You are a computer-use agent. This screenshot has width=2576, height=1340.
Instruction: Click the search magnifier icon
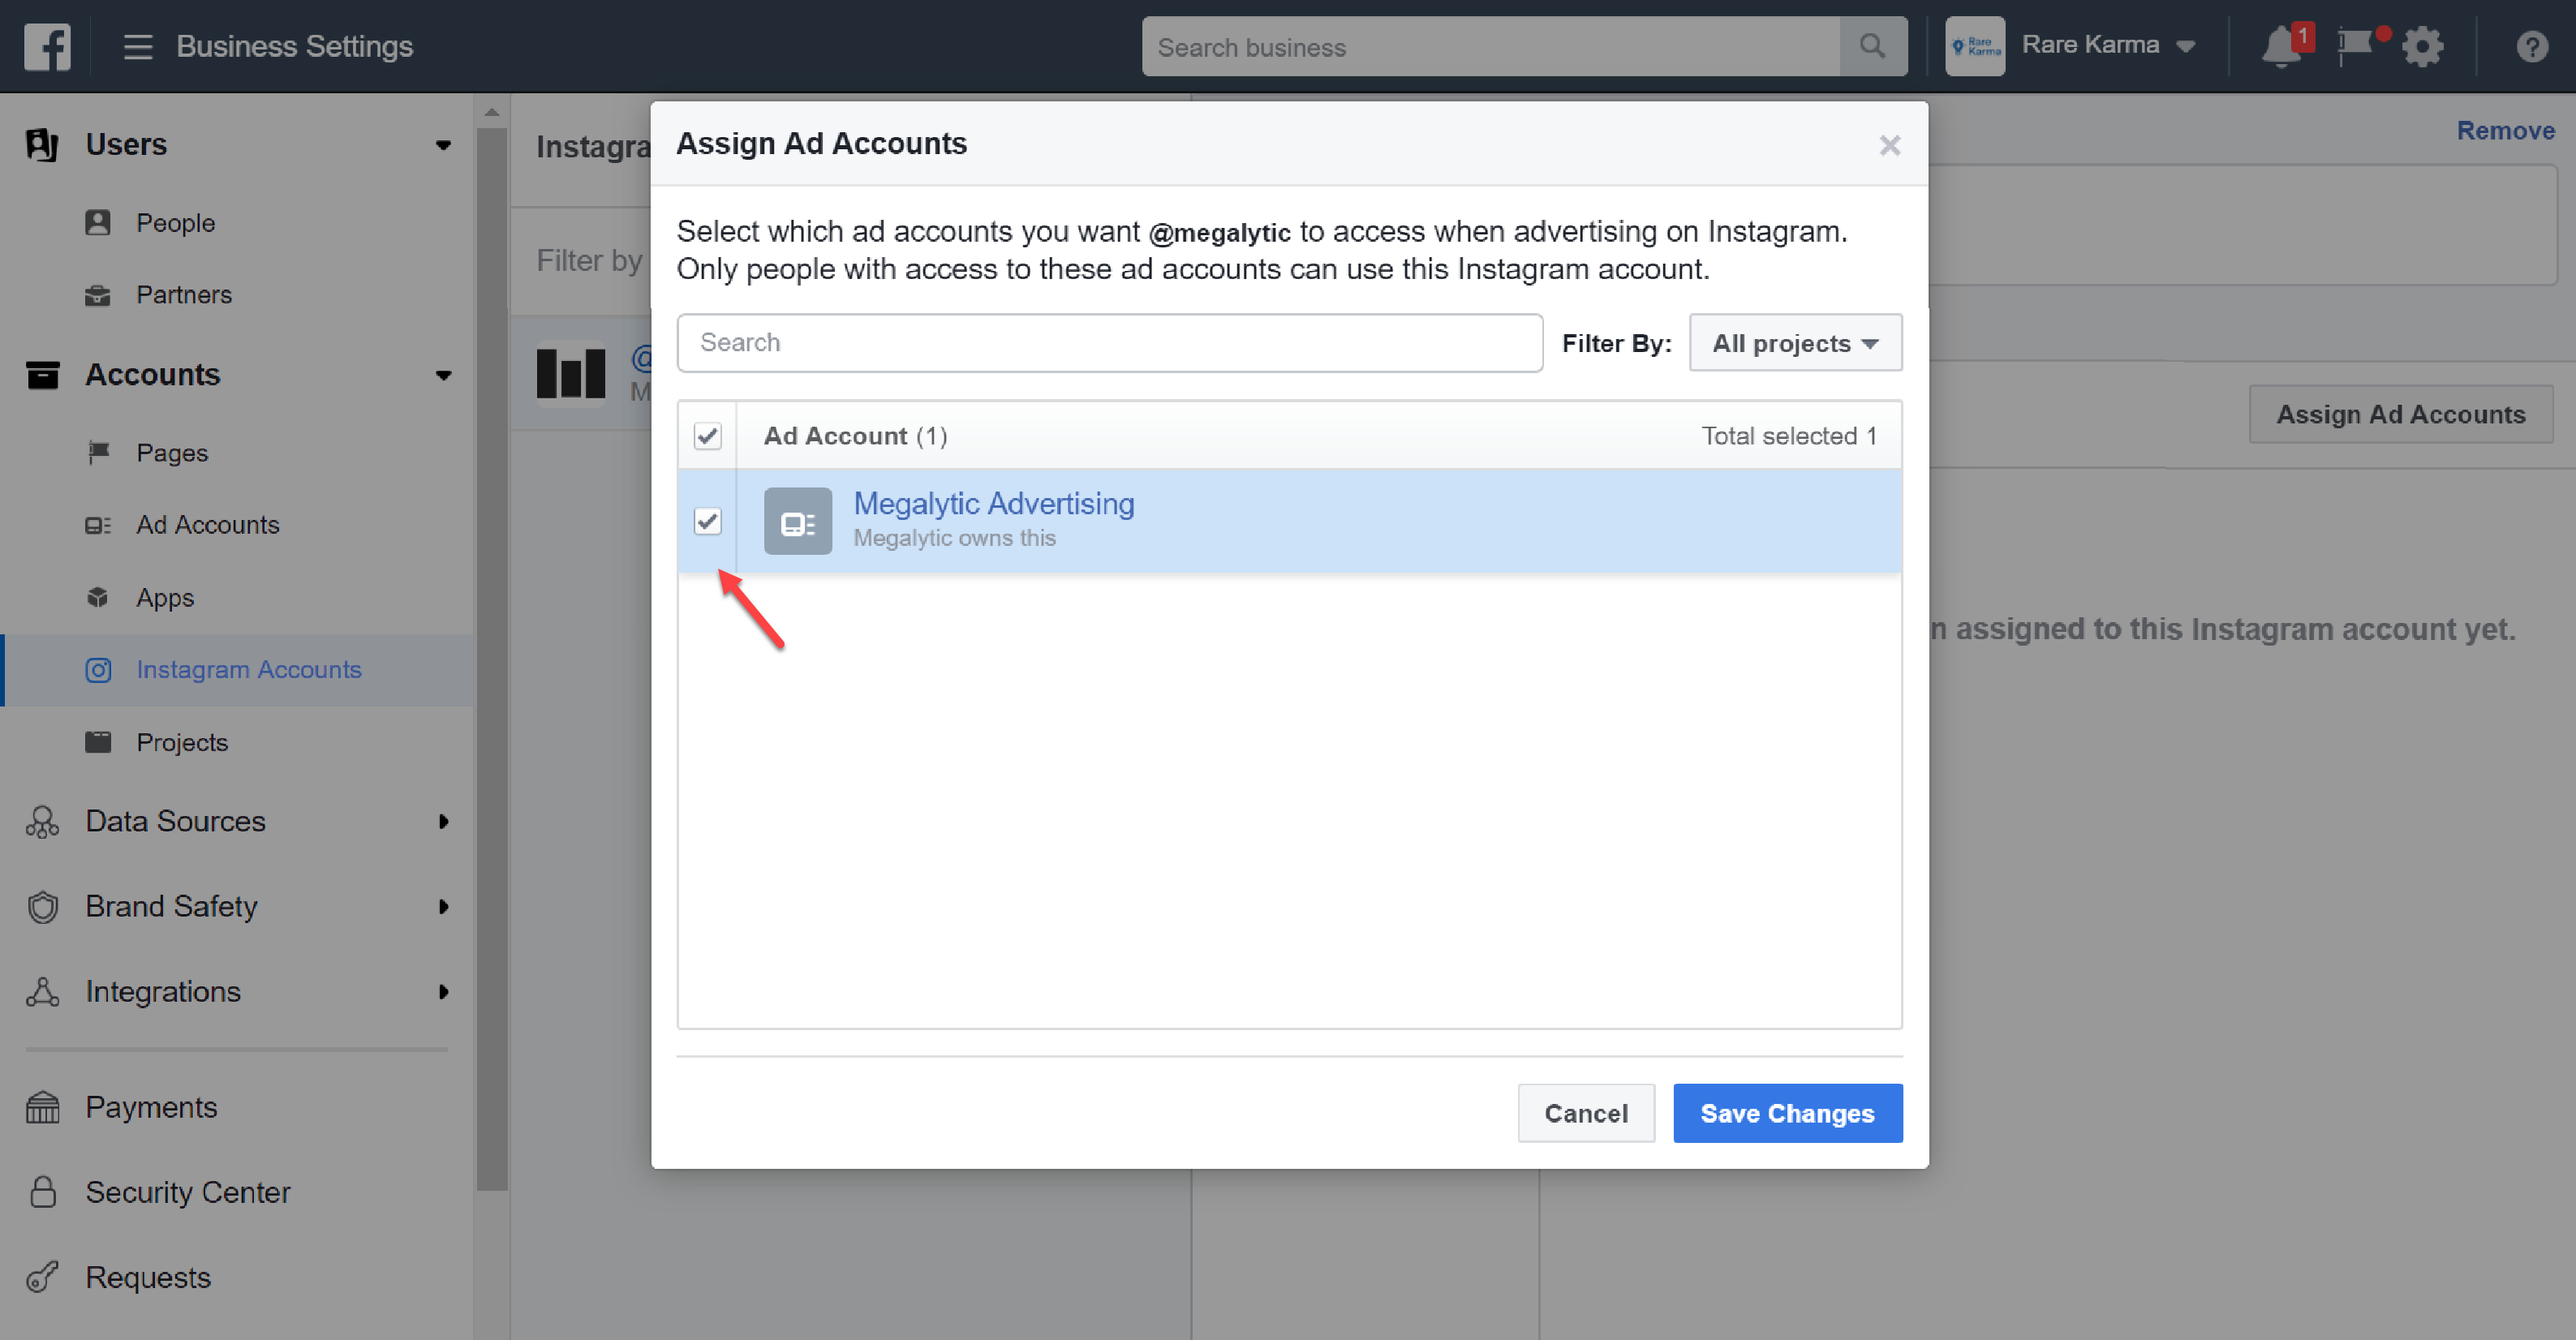[1872, 46]
